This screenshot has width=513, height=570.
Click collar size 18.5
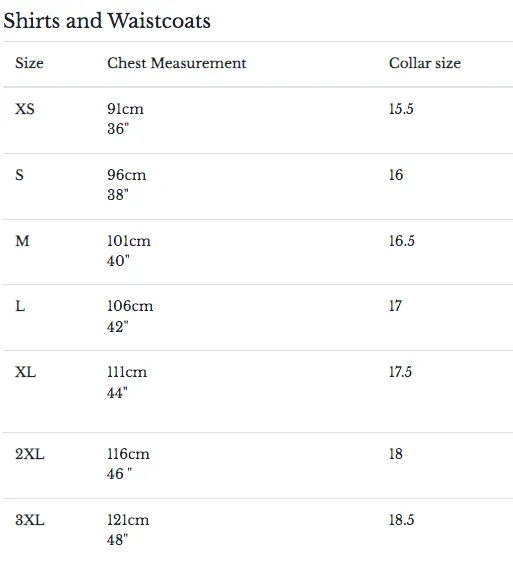401,520
